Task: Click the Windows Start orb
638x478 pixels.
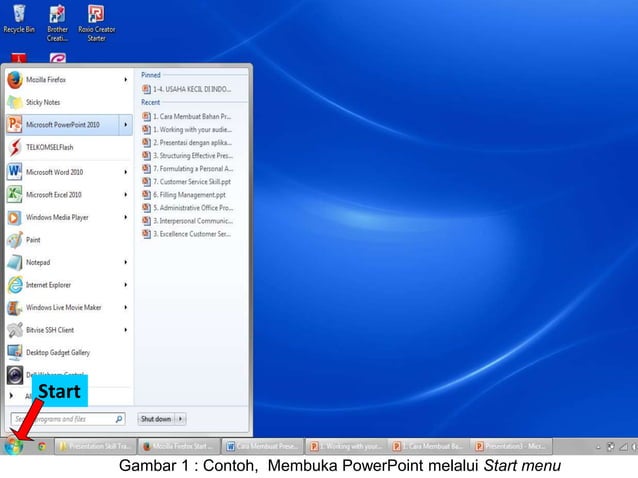Action: tap(13, 446)
